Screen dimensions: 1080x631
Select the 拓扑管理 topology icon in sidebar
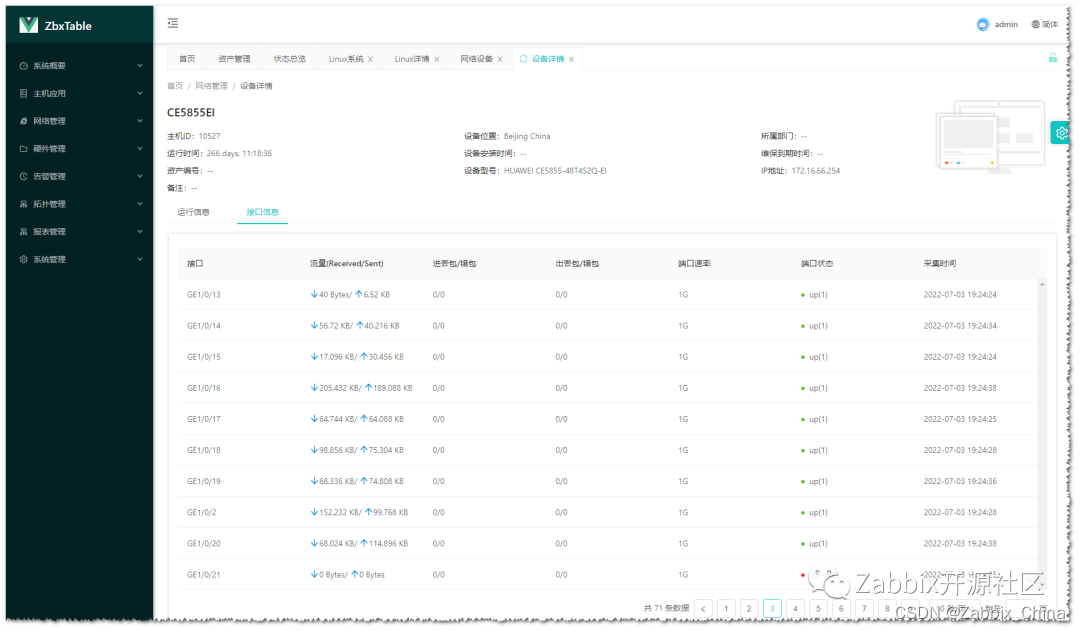click(x=22, y=204)
